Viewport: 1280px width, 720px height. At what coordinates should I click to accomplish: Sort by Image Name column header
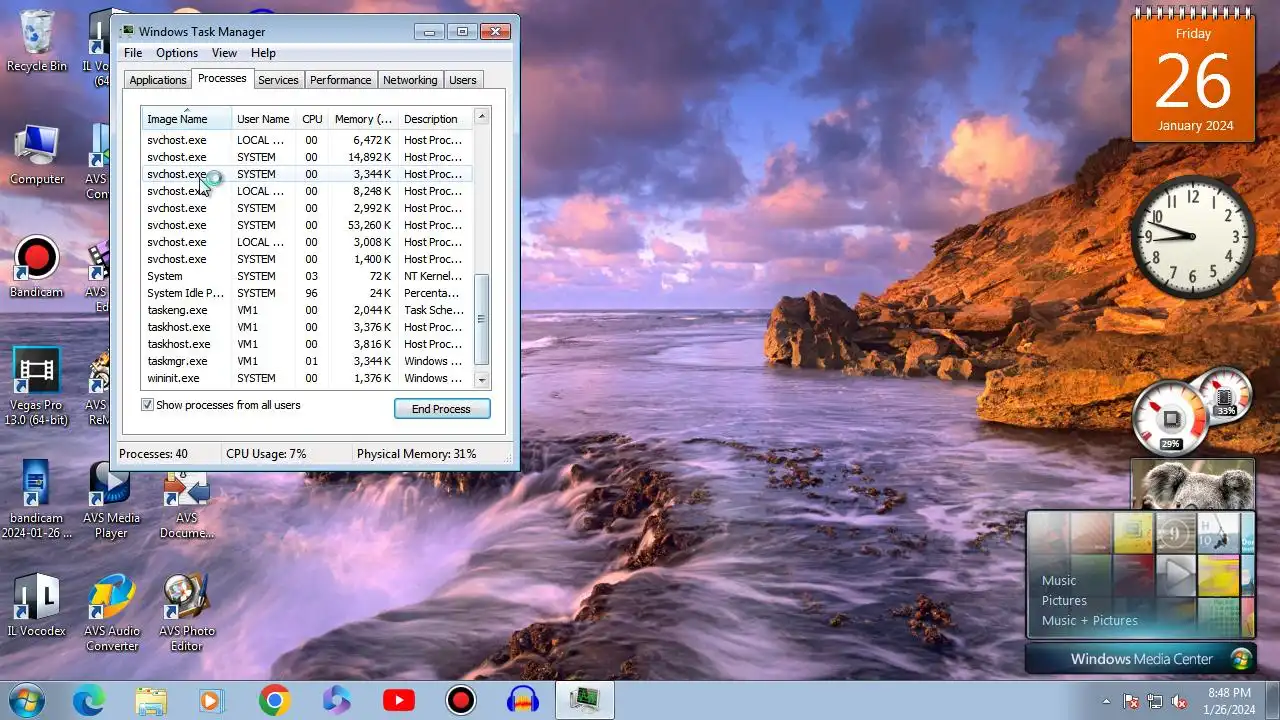click(187, 119)
